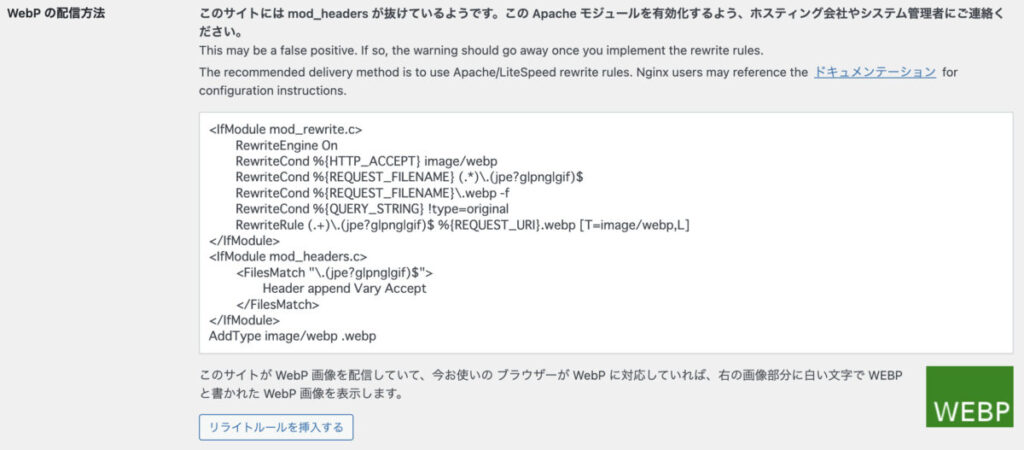The width and height of the screenshot is (1024, 450).
Task: Click the AddType image/webp .webp line
Action: pyautogui.click(x=293, y=336)
